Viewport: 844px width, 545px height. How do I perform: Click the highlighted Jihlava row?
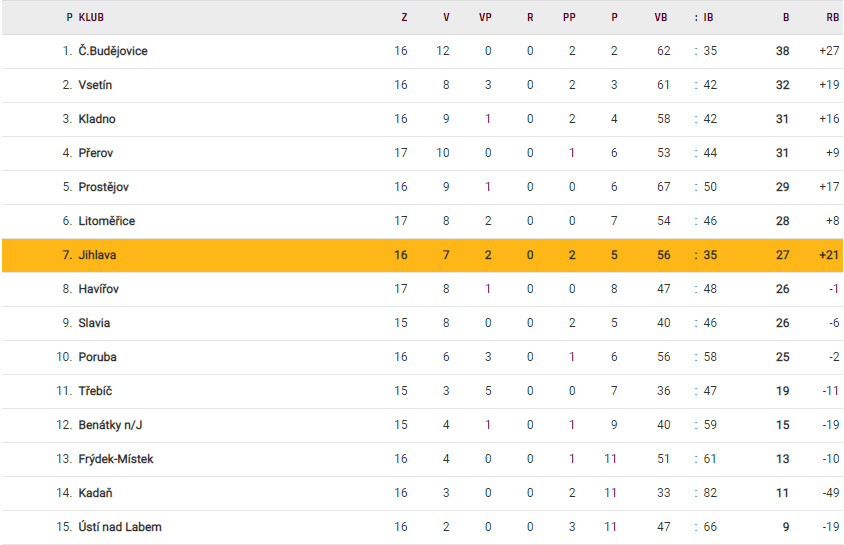click(422, 255)
